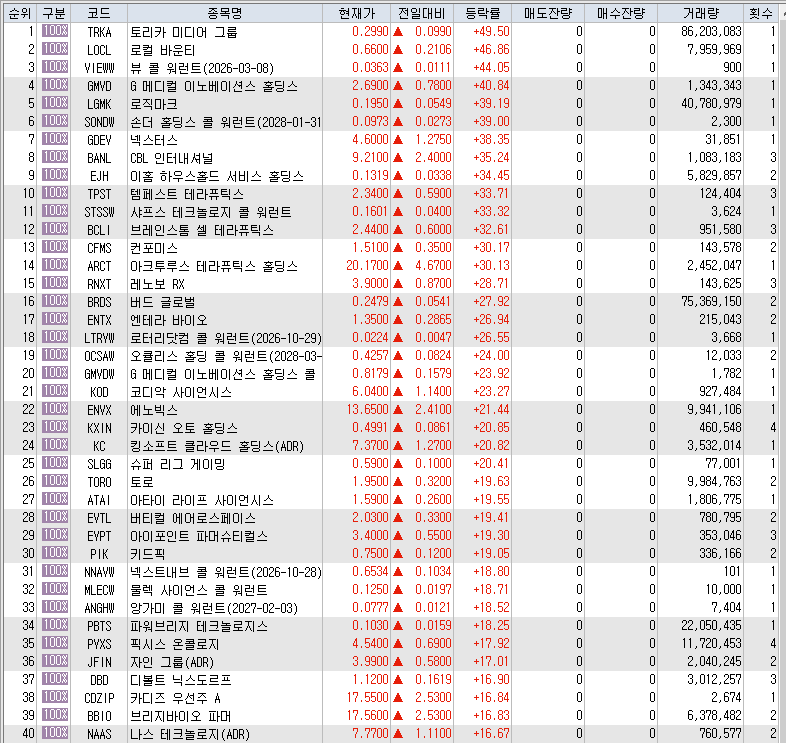This screenshot has height=743, width=786.
Task: Click the up-arrow icon in SLGG row
Action: (x=398, y=463)
